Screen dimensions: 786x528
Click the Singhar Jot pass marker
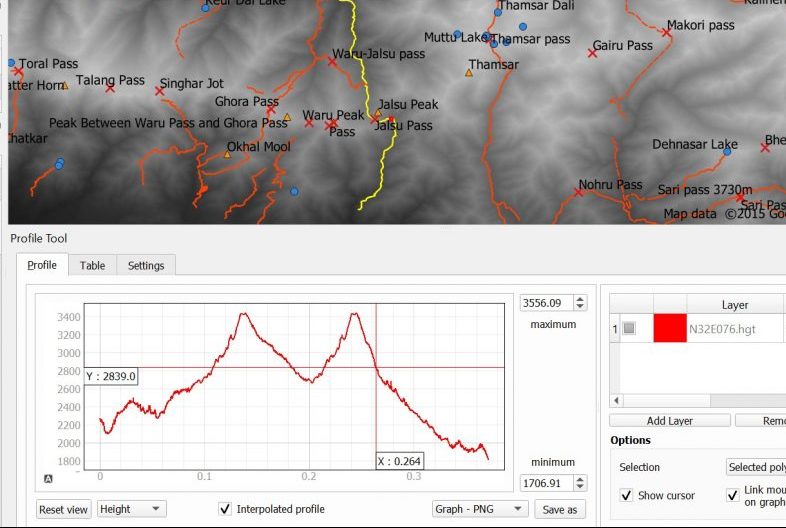[x=159, y=91]
